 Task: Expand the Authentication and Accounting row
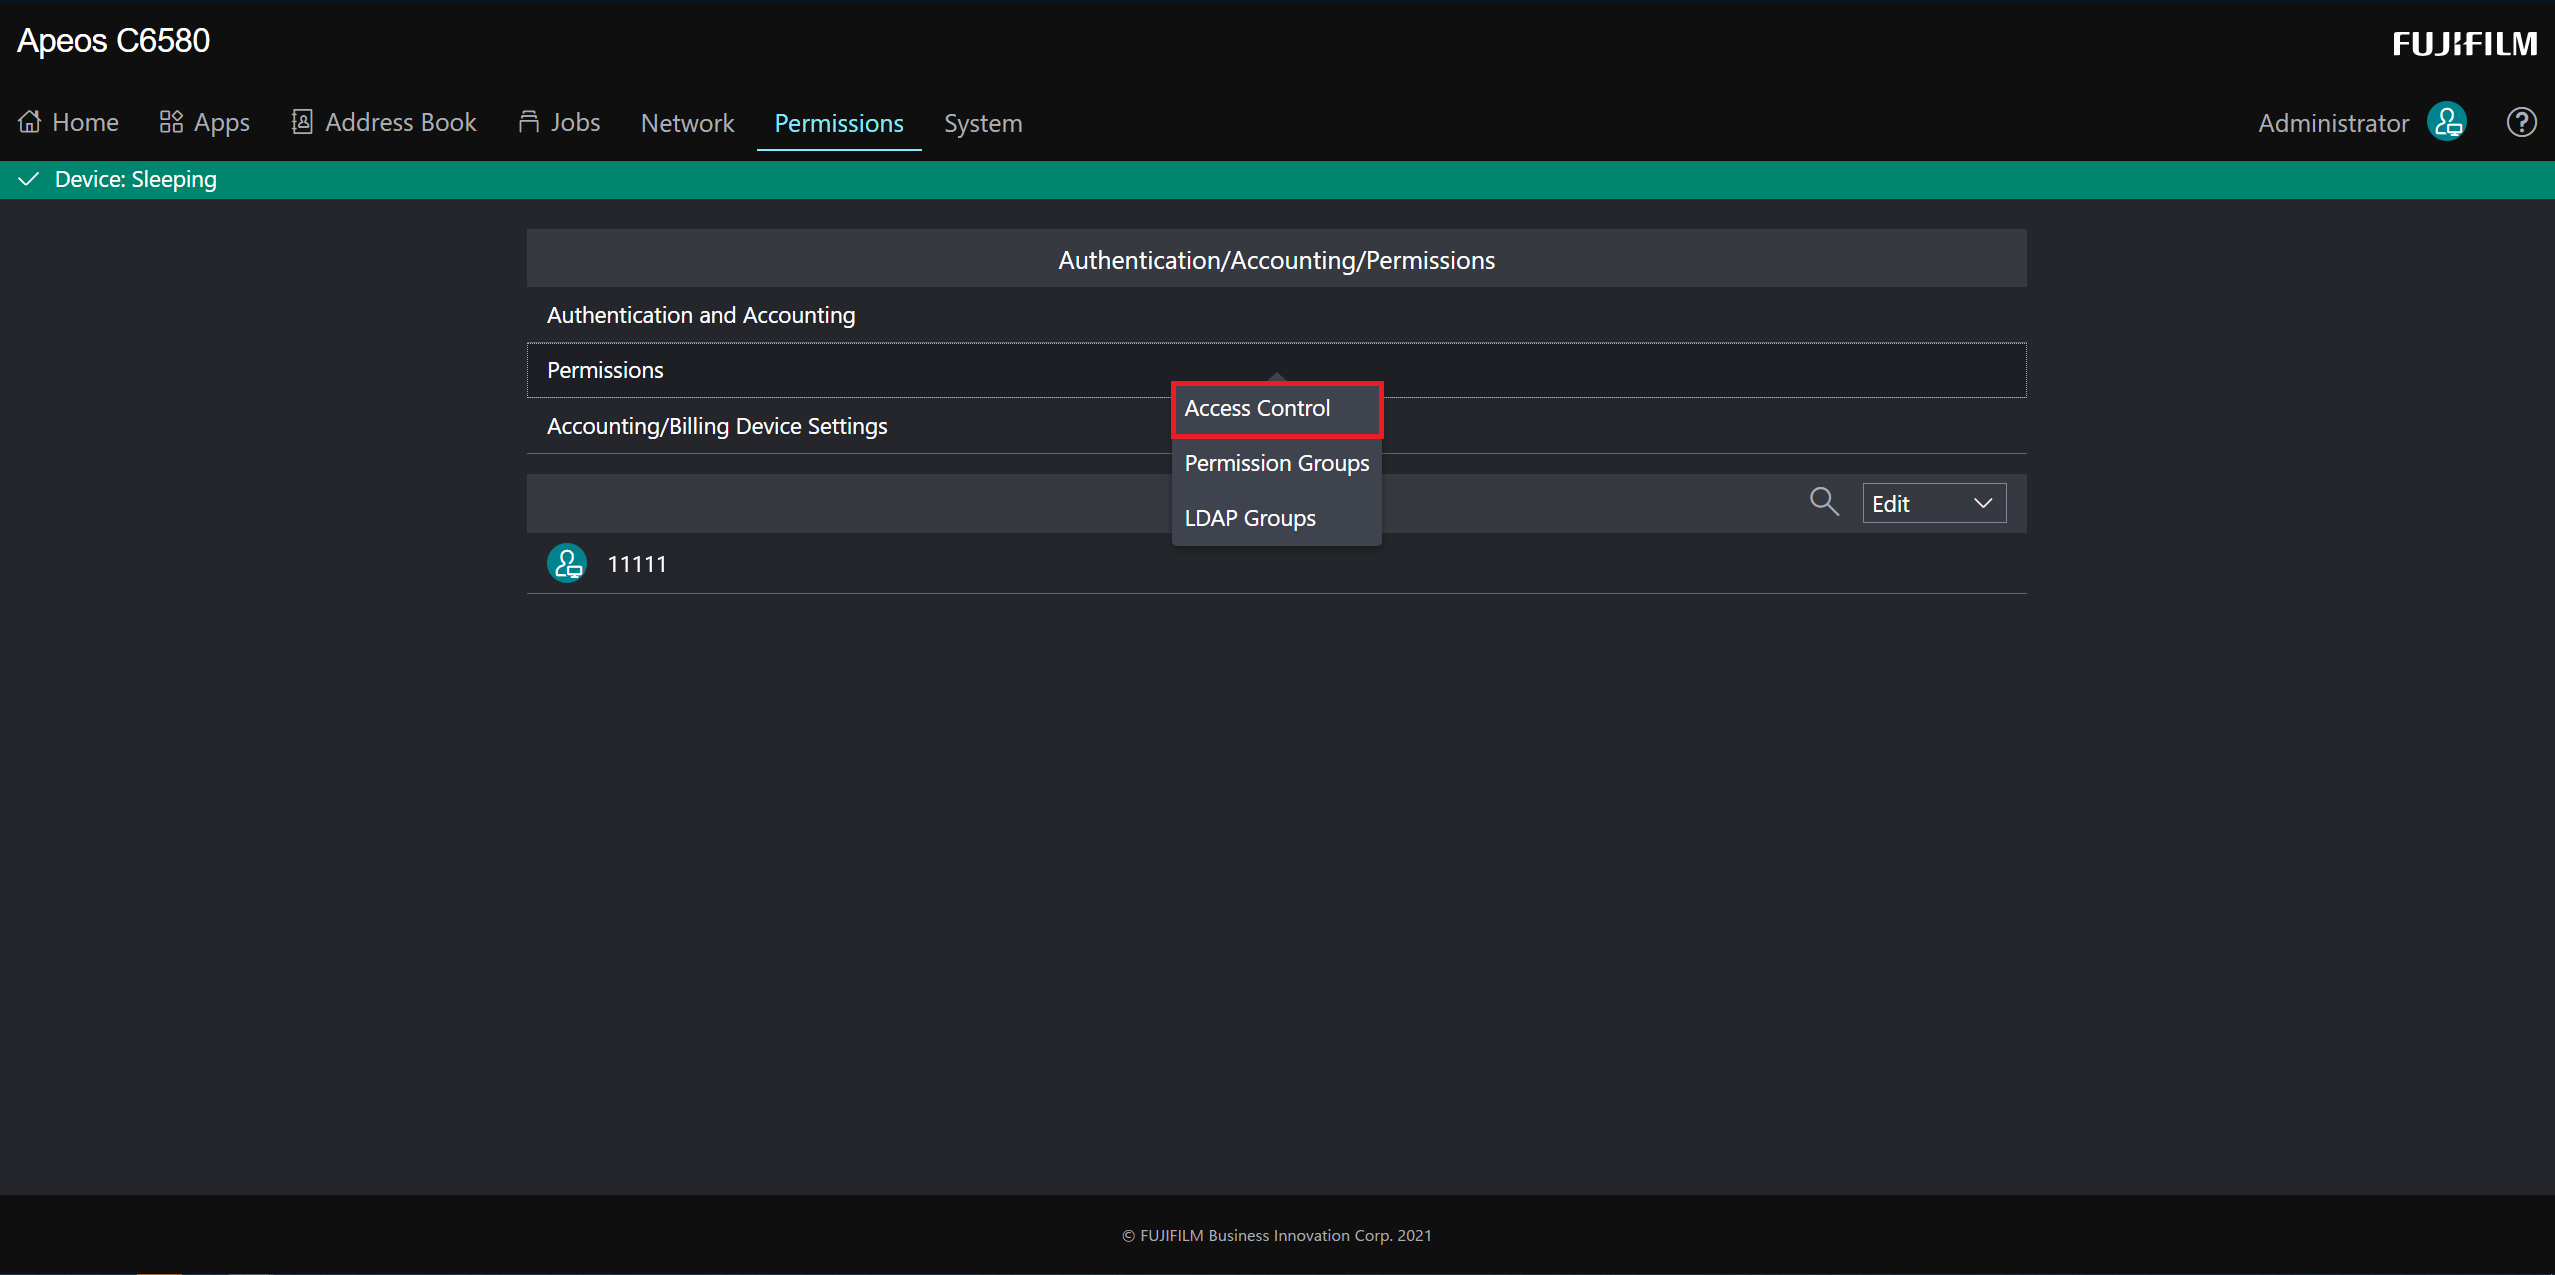point(701,315)
